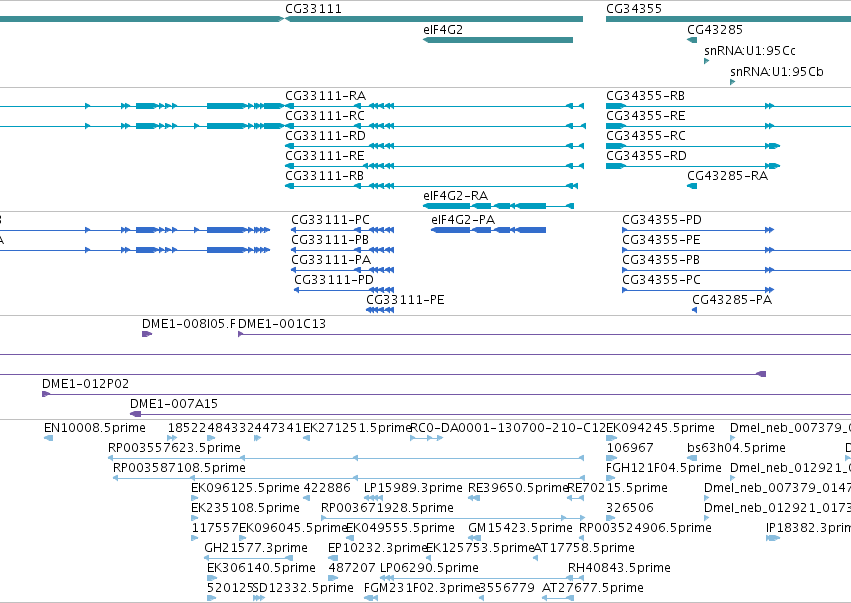Click EST RP003671928.5prime
851x603 pixels.
click(453, 518)
